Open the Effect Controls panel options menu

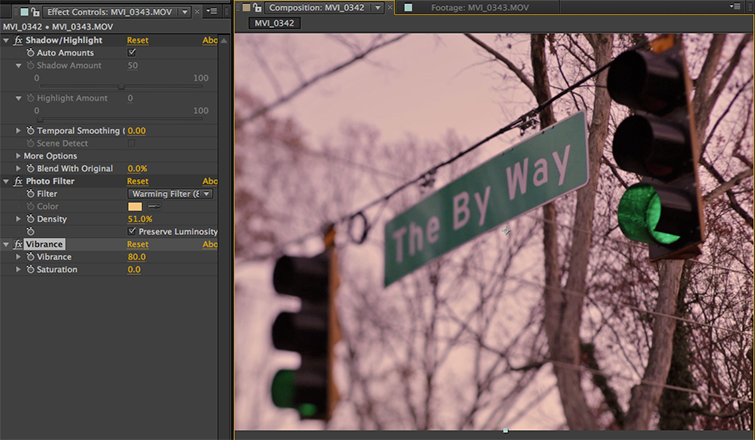tap(213, 9)
